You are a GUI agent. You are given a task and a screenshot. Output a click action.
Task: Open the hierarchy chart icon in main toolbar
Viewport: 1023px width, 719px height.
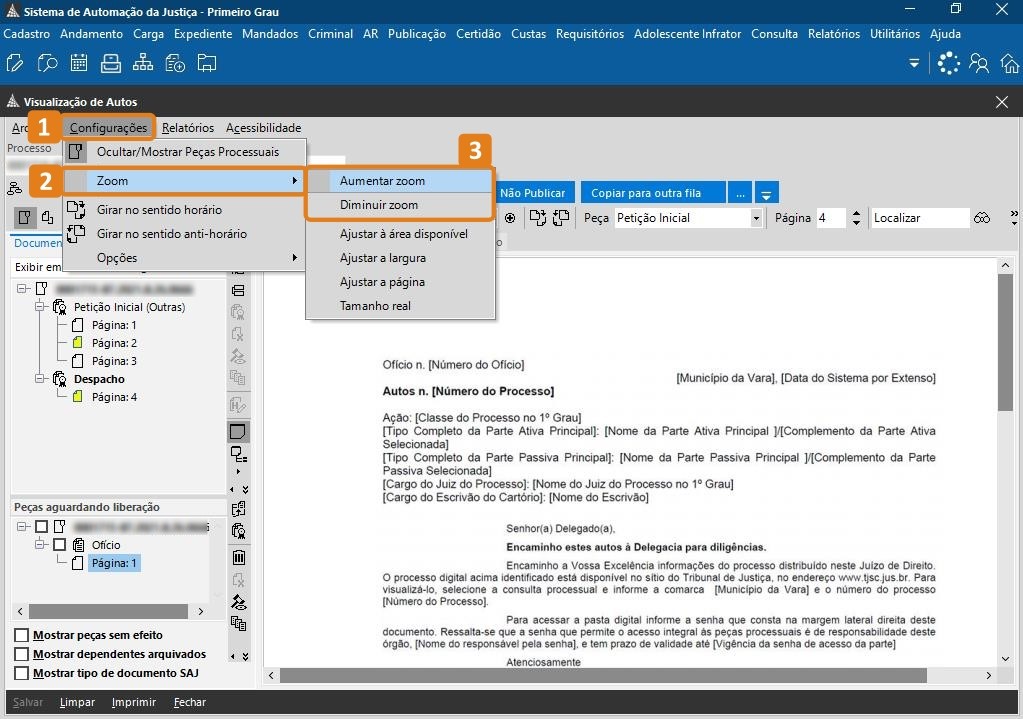click(143, 63)
